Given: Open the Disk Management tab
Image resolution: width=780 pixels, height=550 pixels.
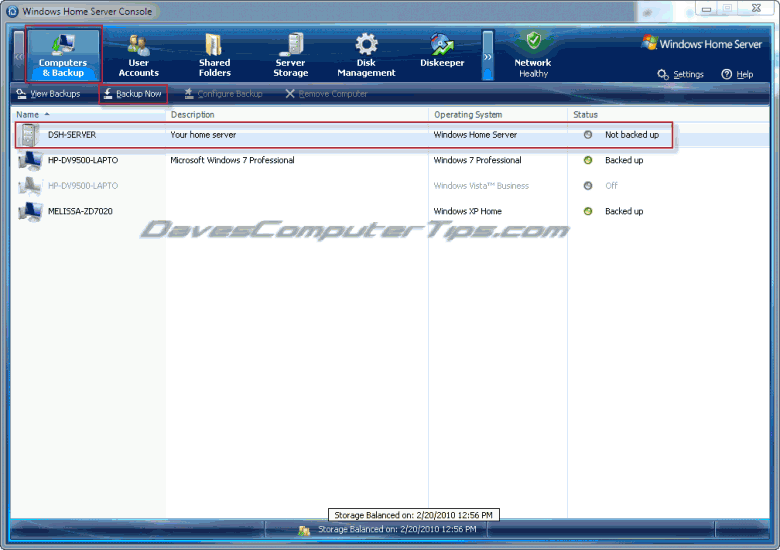Looking at the screenshot, I should tap(366, 54).
